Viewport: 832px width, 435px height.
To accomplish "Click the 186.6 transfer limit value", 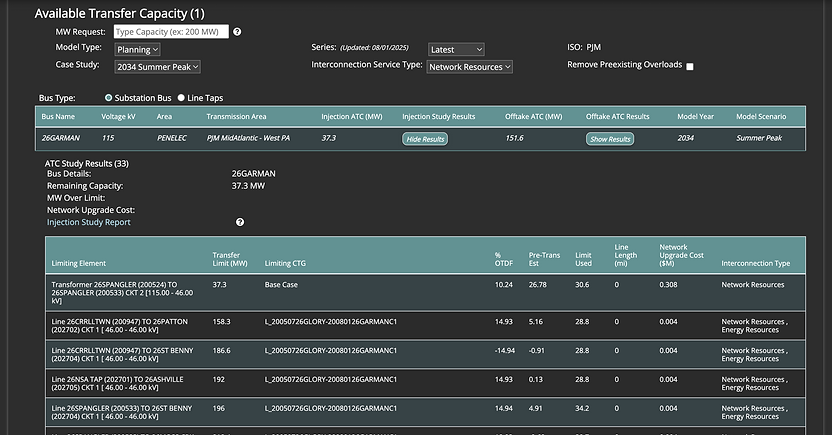I will [x=221, y=351].
